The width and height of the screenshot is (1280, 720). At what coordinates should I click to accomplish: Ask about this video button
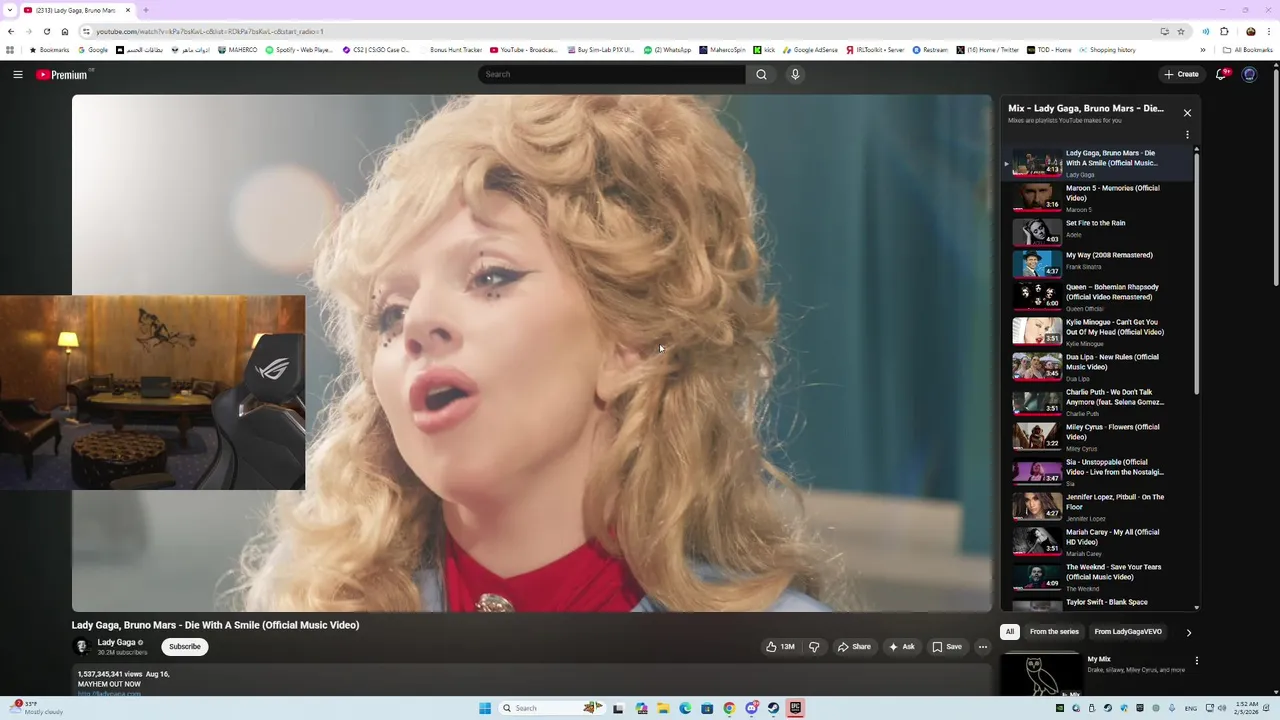902,647
